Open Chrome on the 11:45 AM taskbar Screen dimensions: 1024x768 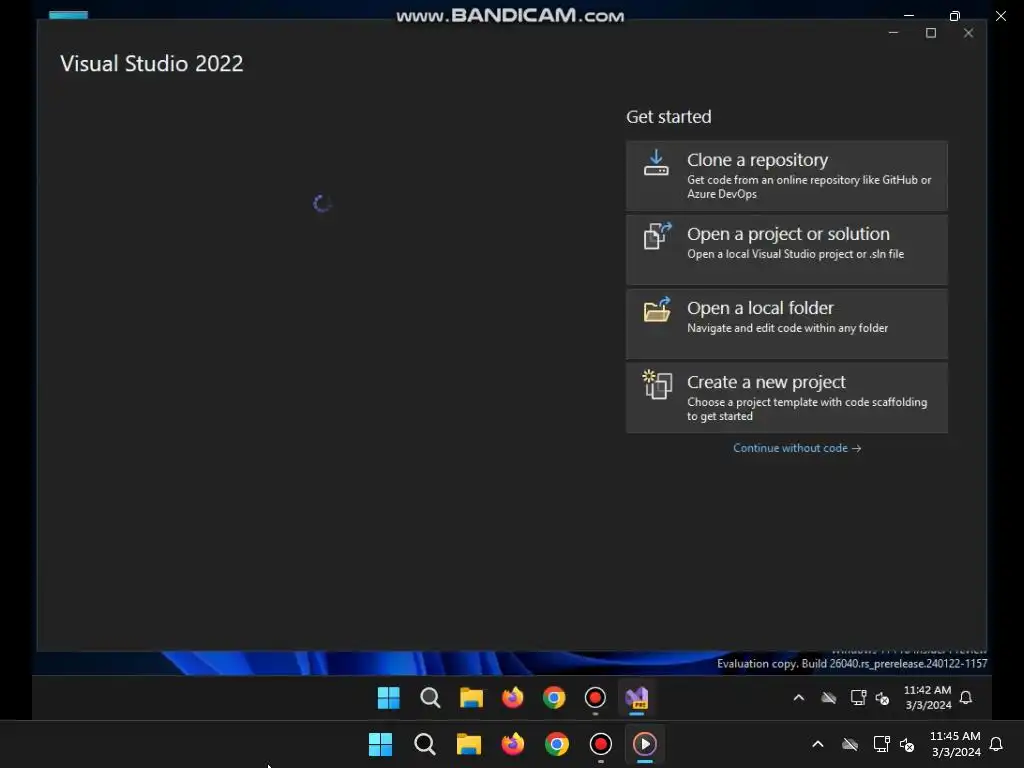click(x=556, y=744)
